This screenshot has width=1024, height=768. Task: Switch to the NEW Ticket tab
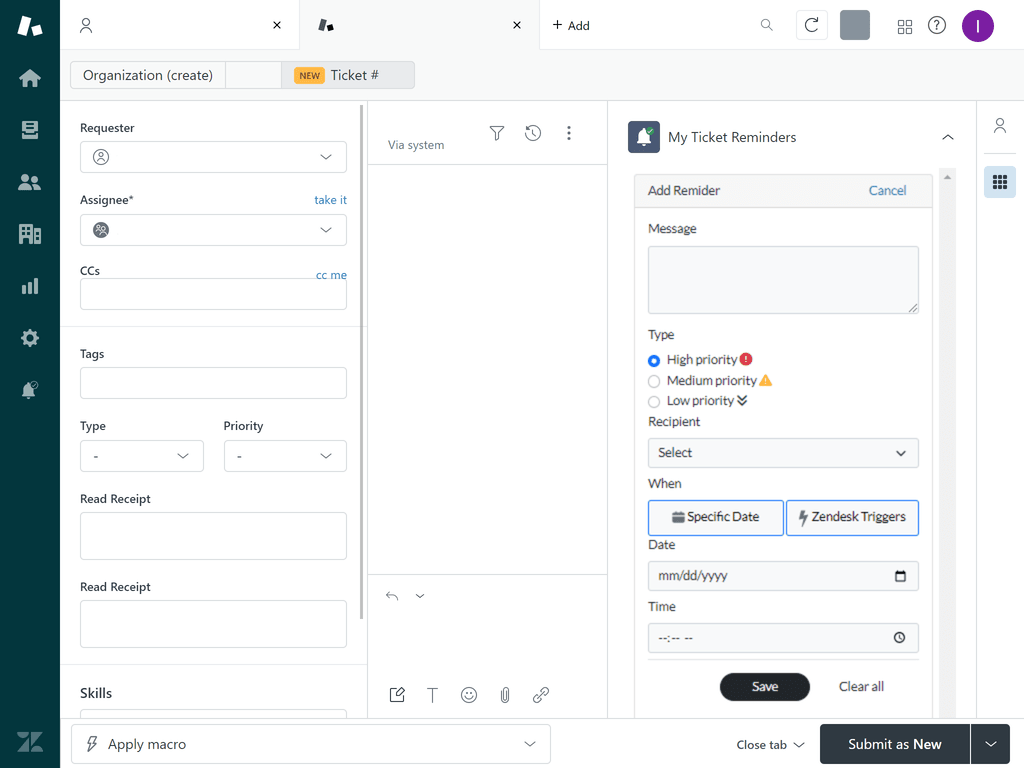[347, 75]
